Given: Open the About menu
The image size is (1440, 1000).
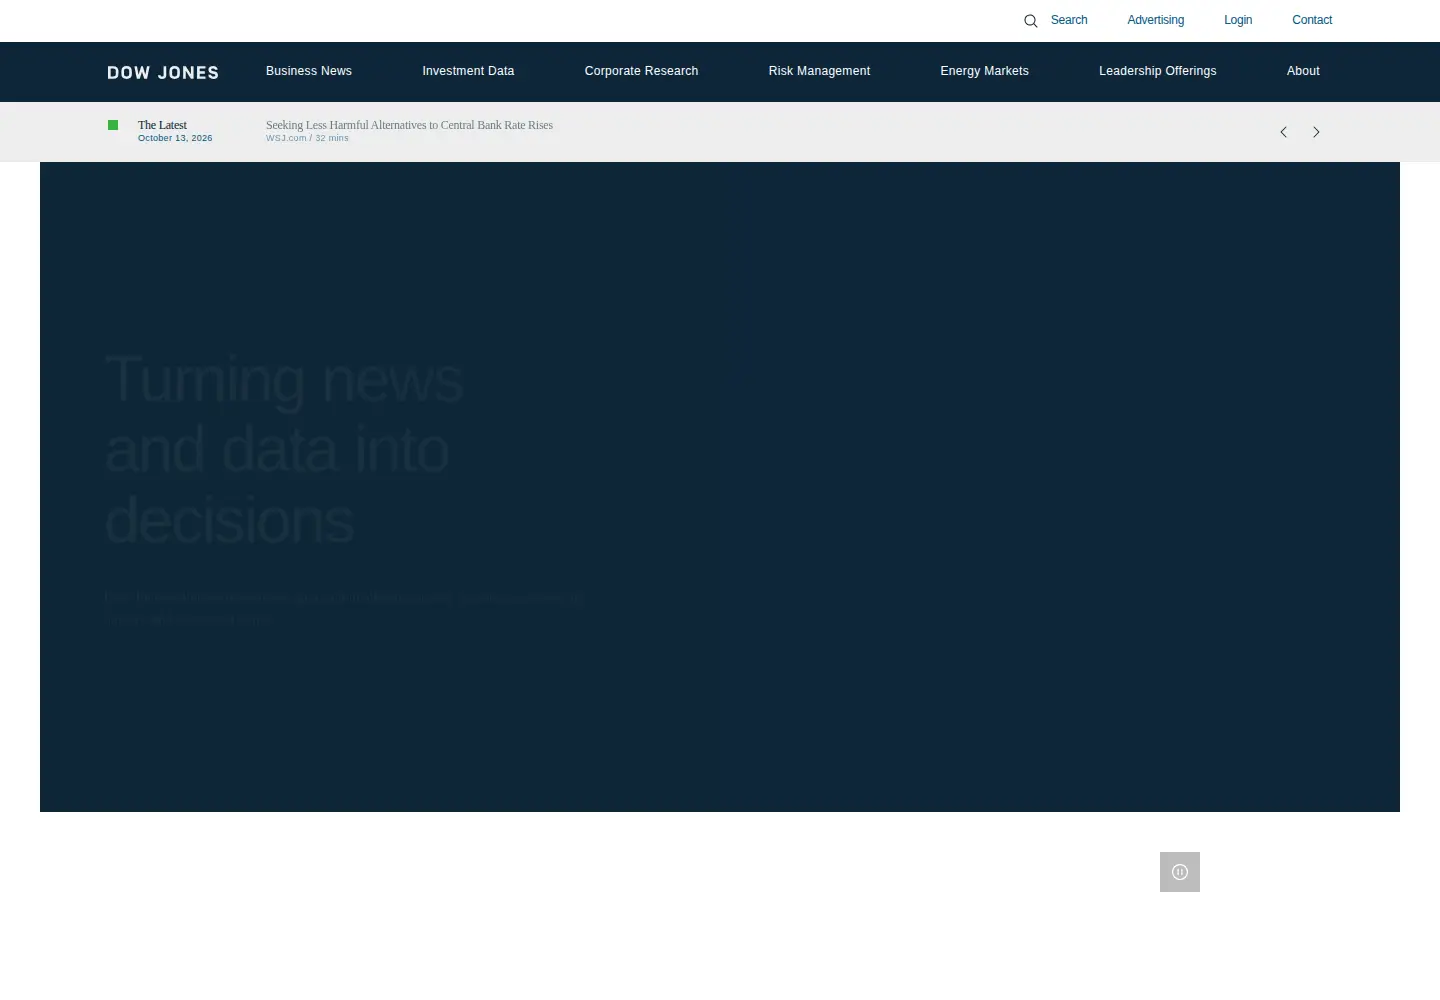Looking at the screenshot, I should pos(1303,71).
